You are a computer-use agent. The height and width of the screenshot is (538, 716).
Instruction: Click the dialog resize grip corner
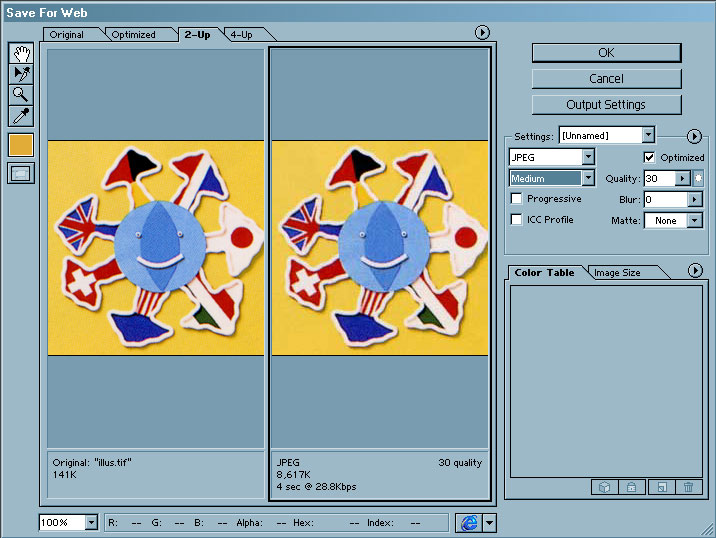click(708, 530)
